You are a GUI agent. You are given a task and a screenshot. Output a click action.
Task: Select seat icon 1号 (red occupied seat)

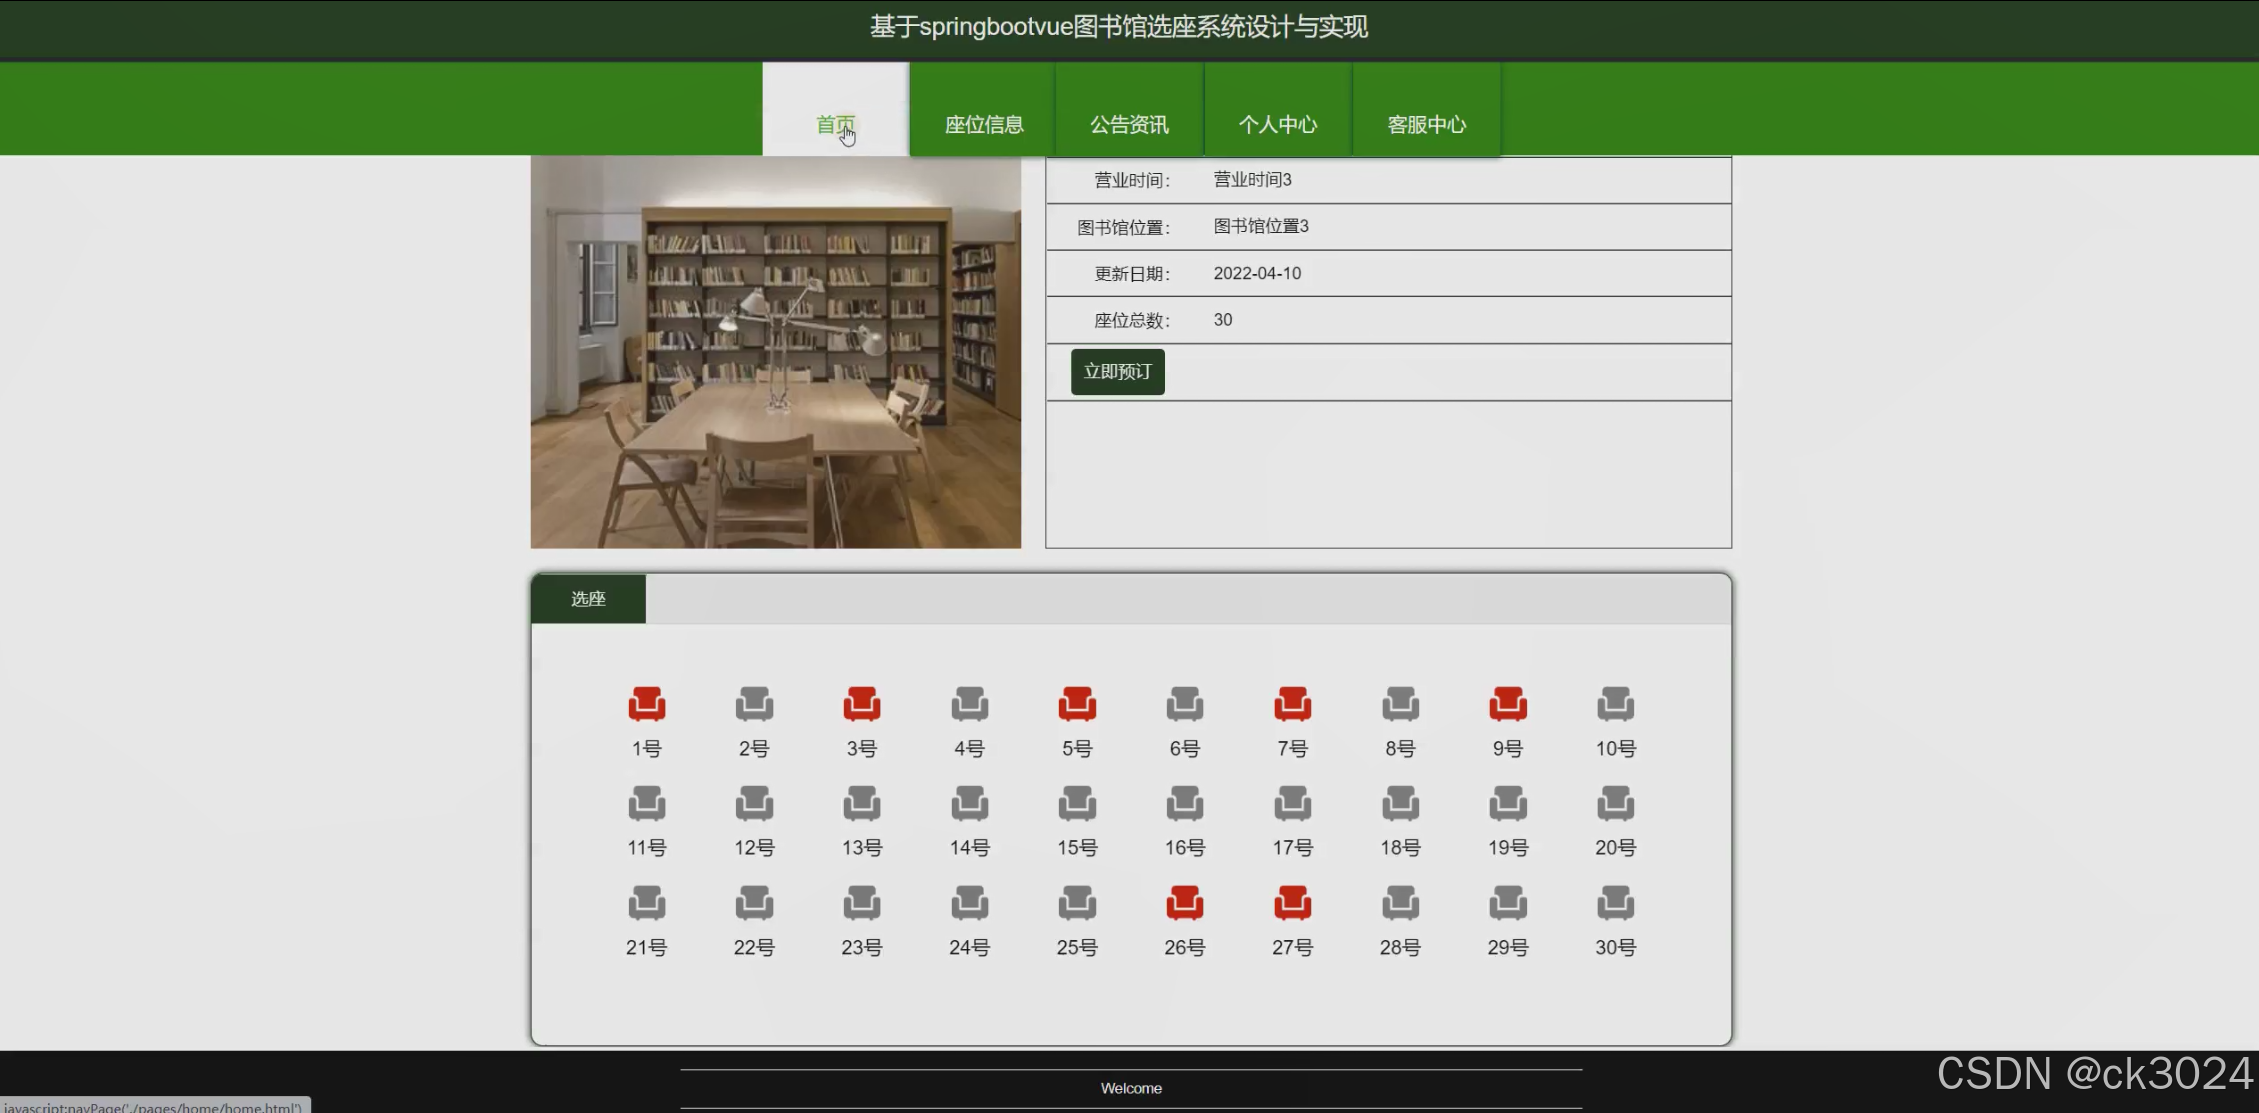pos(646,704)
